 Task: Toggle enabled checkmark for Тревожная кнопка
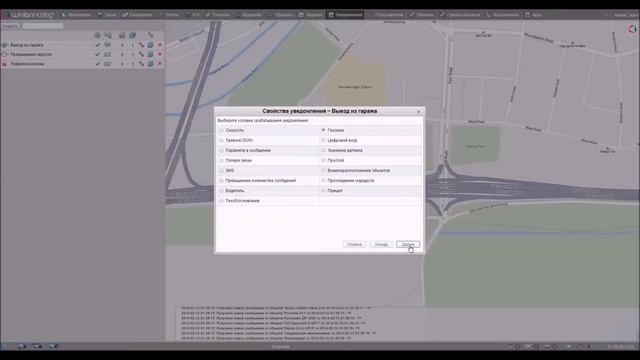tap(98, 64)
